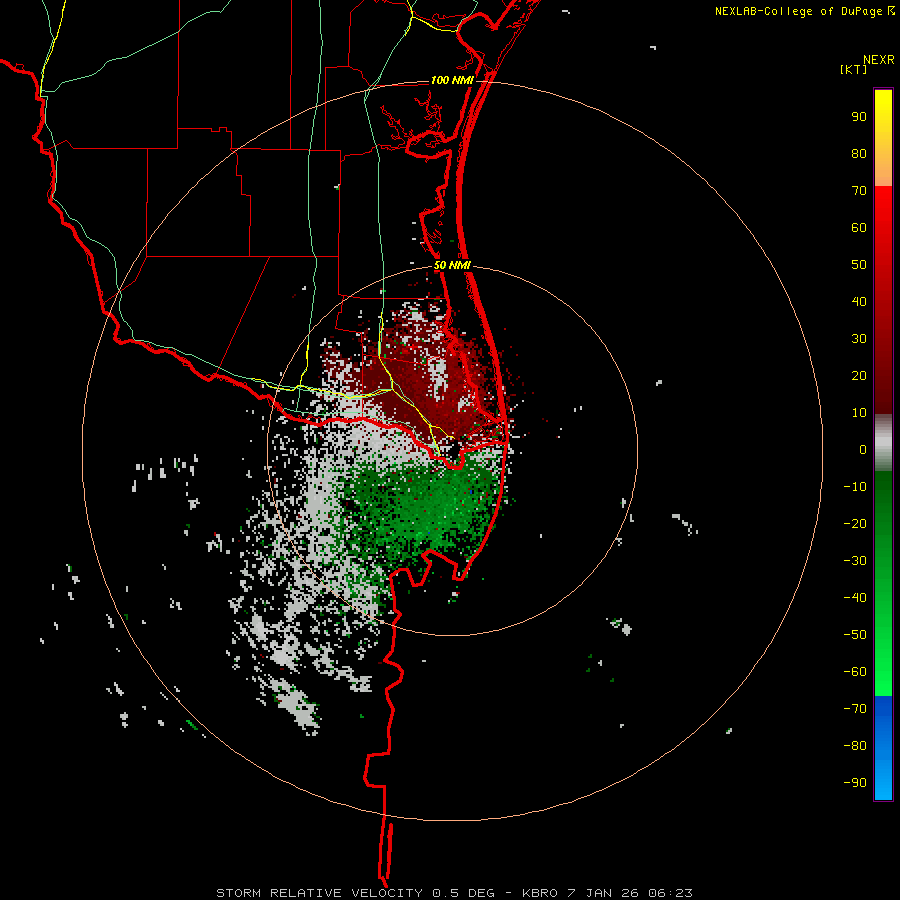
Task: Click the -10 value on velocity scale
Action: point(855,487)
